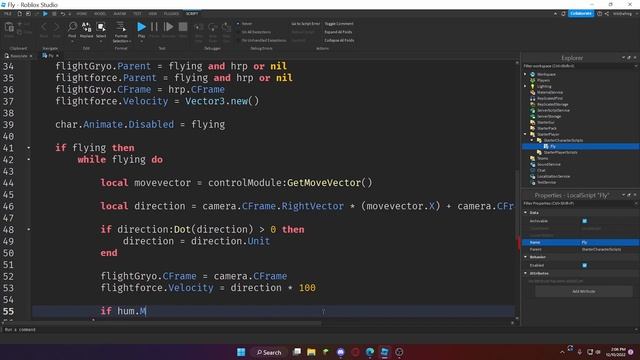
Task: Select the Never break-on-exceptions option
Action: 245,24
